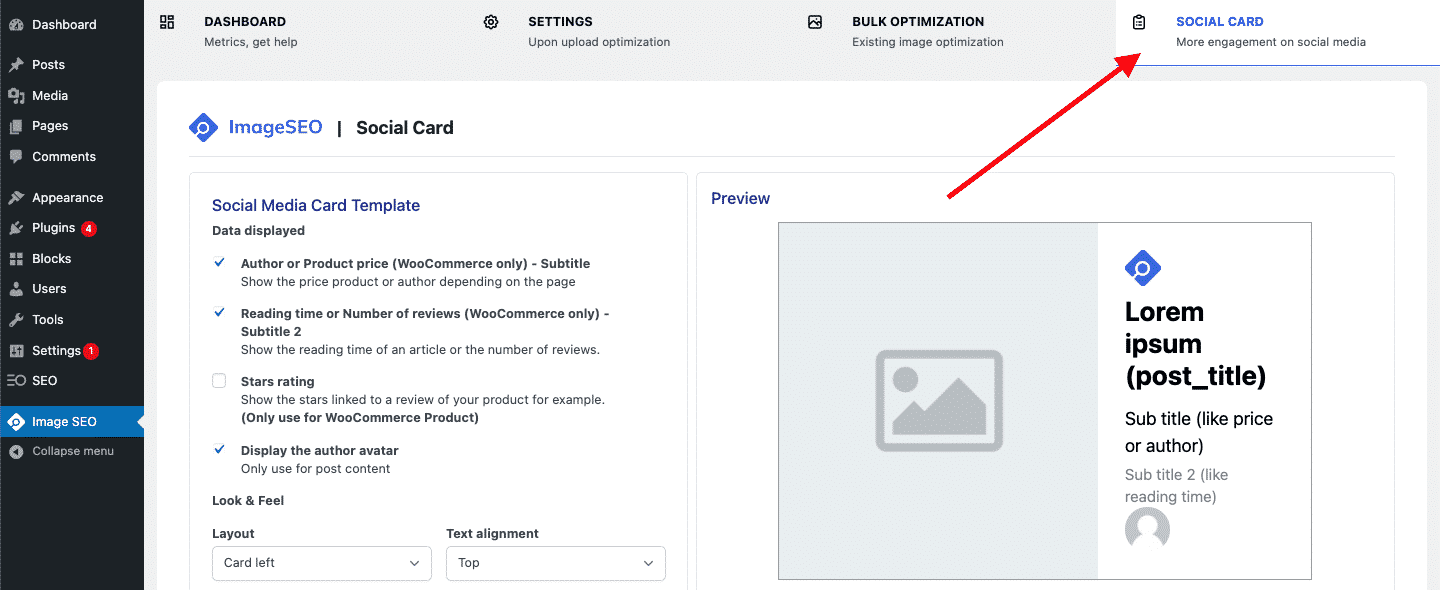The height and width of the screenshot is (590, 1440).
Task: Enable the Stars rating option
Action: (x=219, y=381)
